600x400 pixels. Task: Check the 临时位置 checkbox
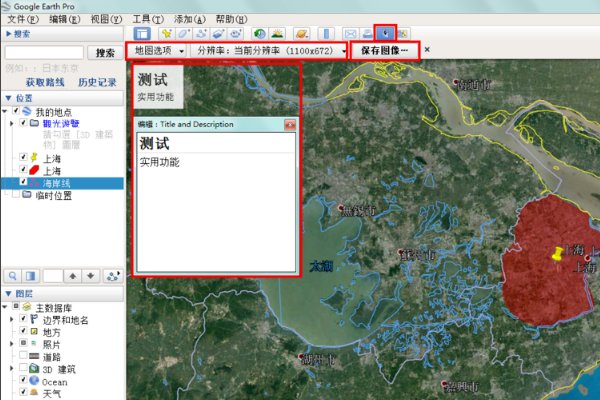[x=16, y=194]
